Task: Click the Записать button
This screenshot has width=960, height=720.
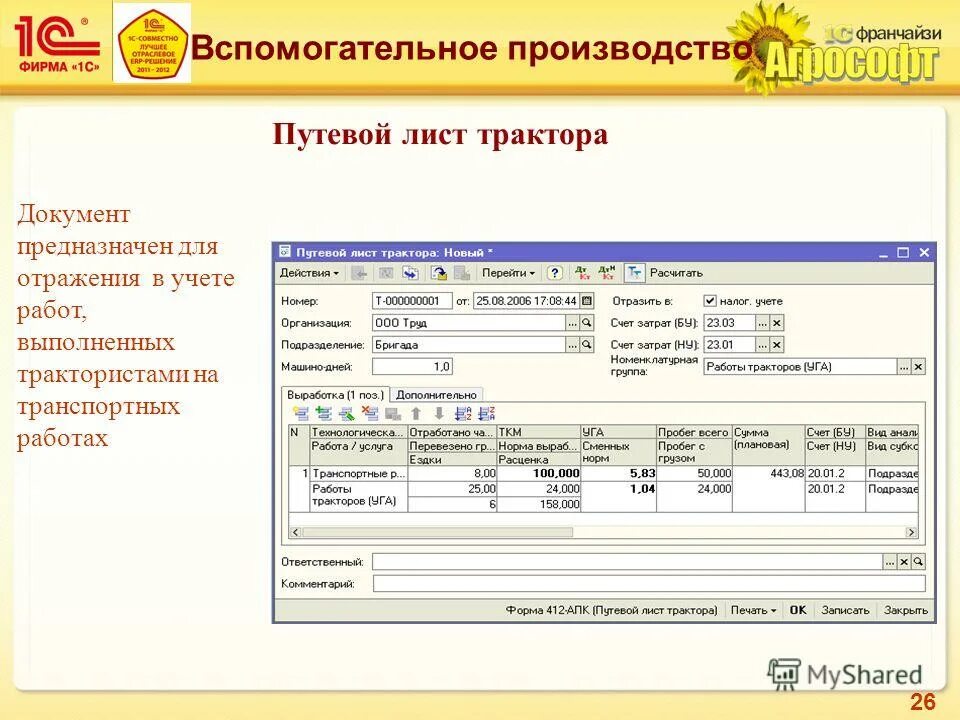Action: [843, 608]
